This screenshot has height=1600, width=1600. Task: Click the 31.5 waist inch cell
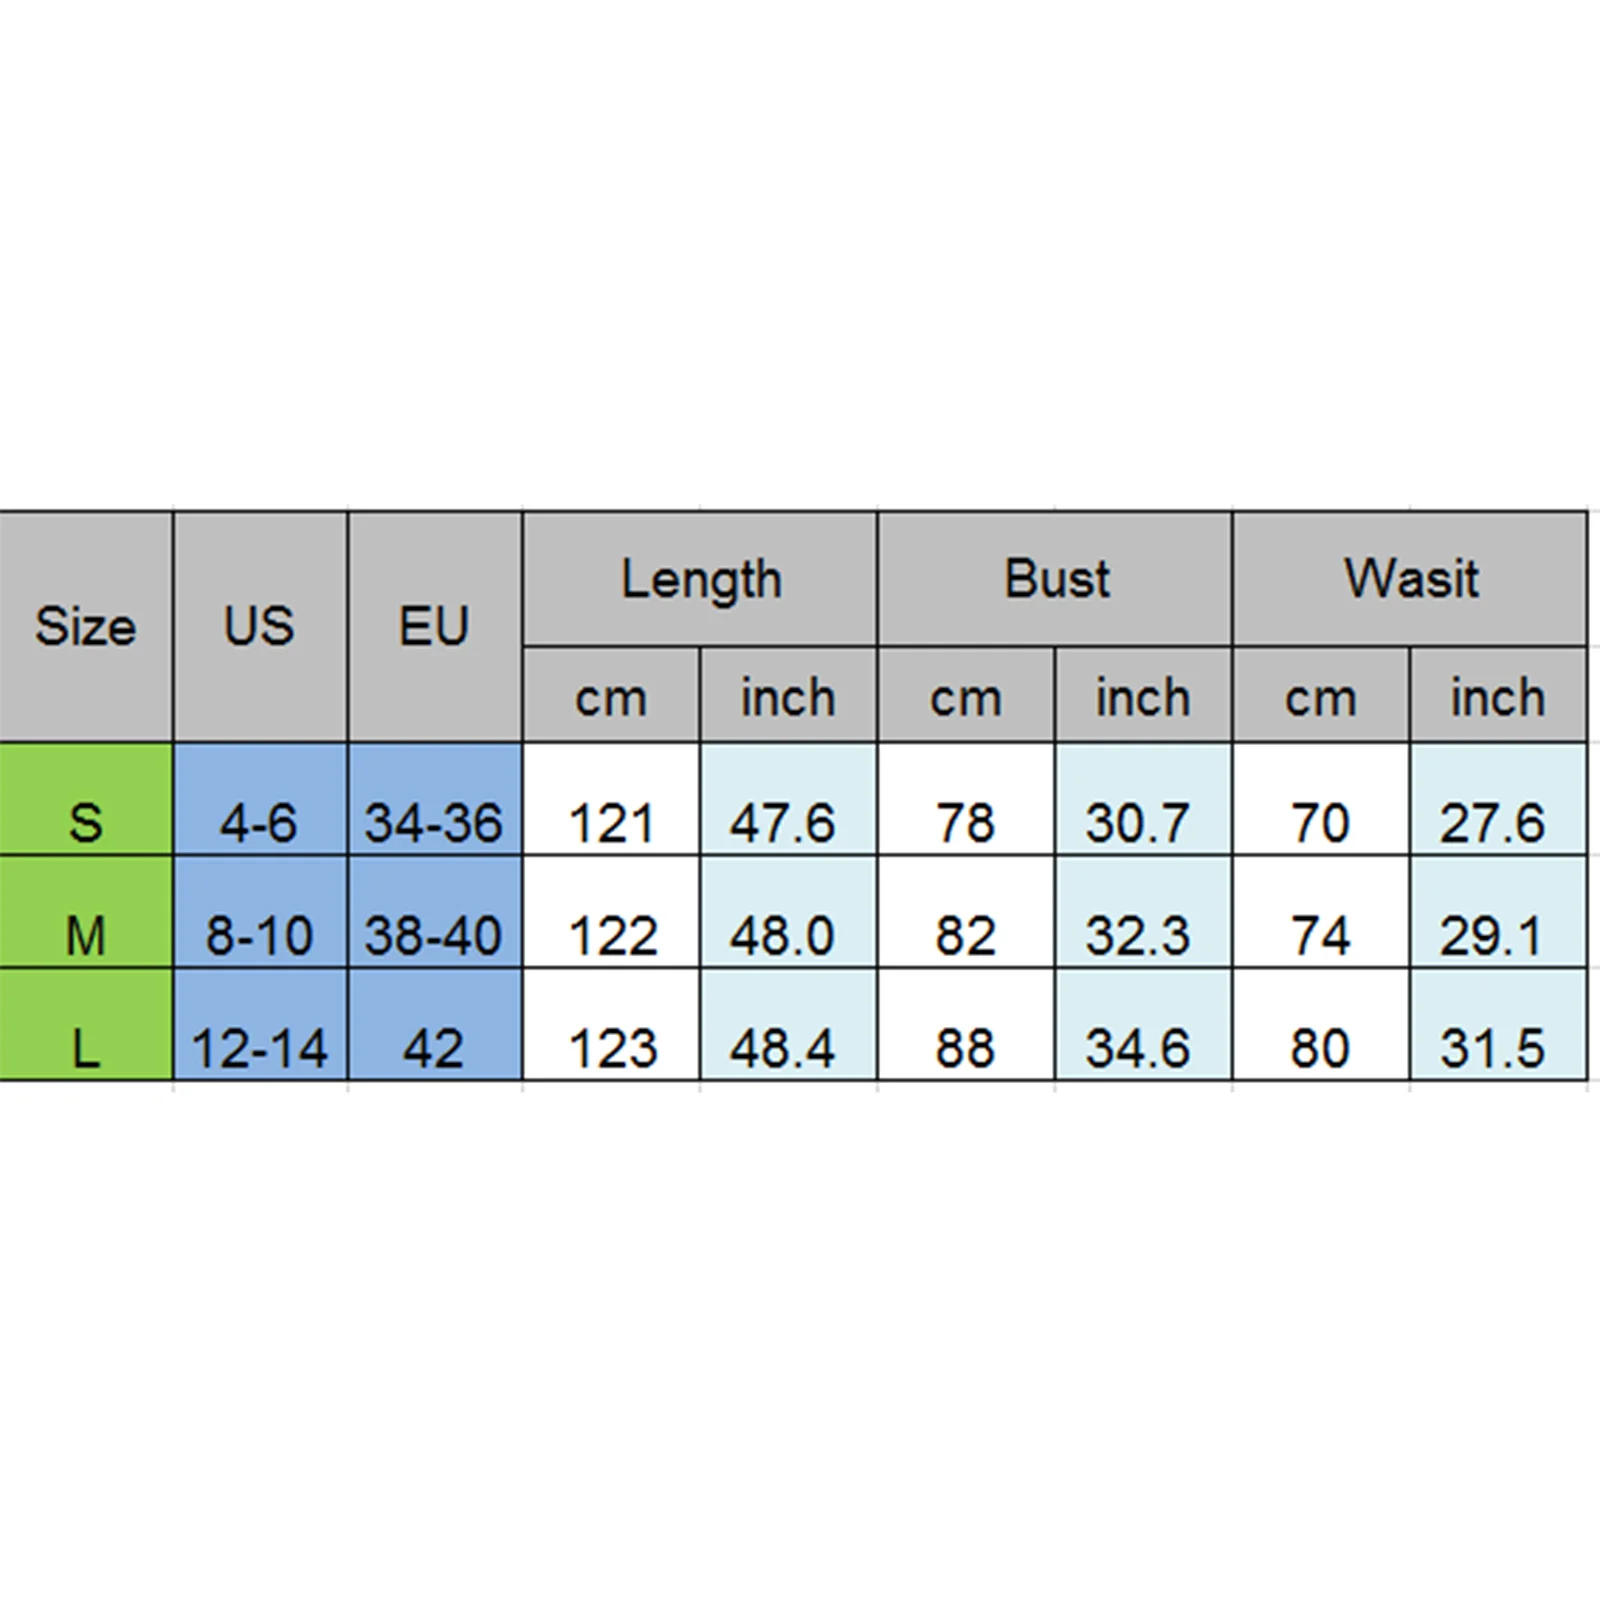tap(1498, 1024)
